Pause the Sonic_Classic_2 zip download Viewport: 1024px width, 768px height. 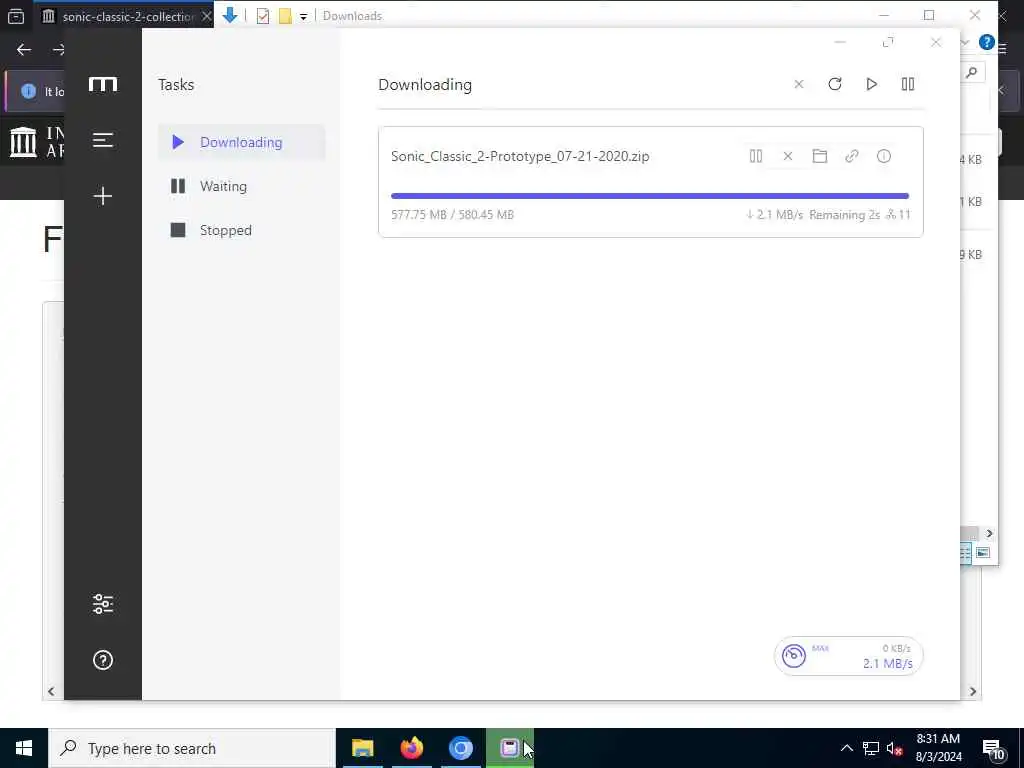[x=756, y=156]
